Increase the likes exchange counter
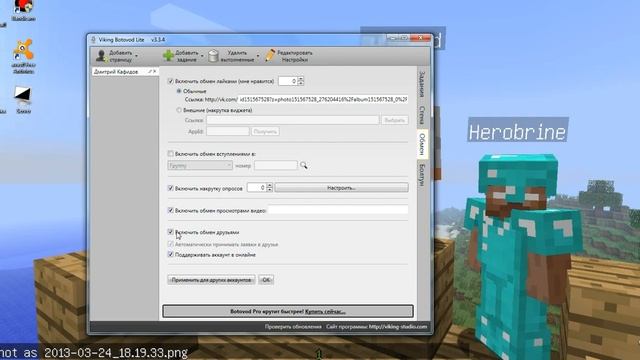640x360 pixels. (x=301, y=79)
